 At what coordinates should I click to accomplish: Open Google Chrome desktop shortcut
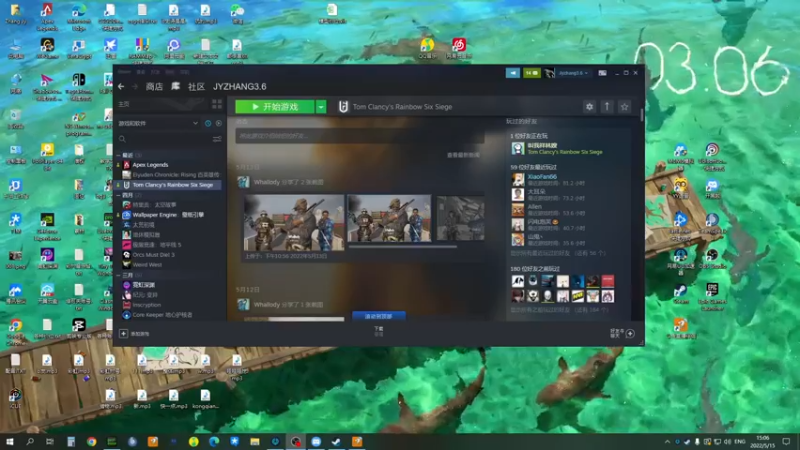coord(15,332)
